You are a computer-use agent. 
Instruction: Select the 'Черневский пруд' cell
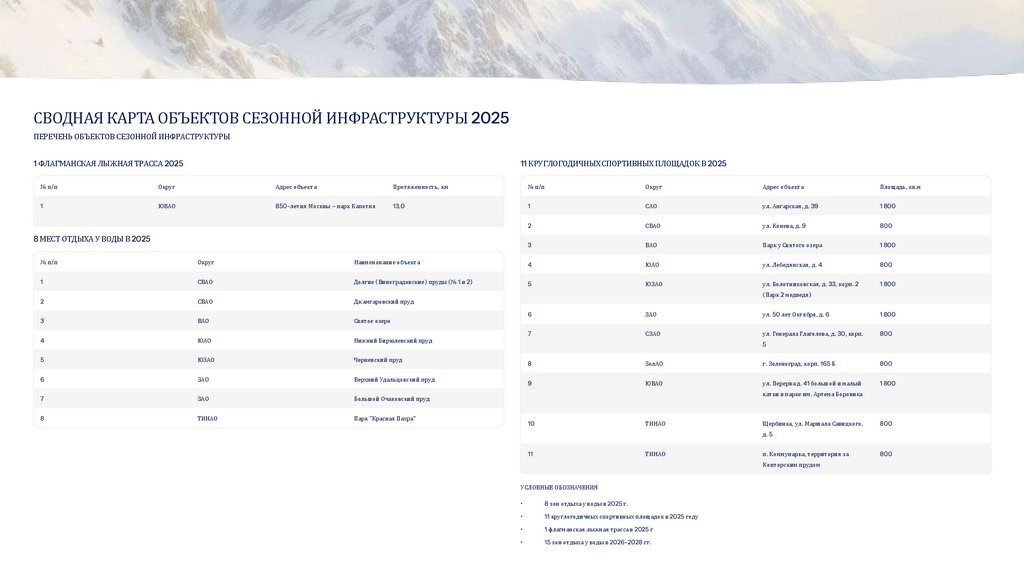(x=377, y=360)
